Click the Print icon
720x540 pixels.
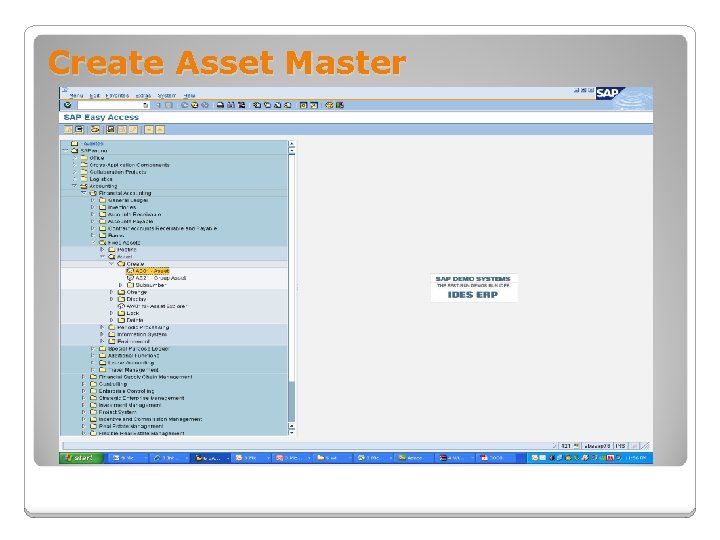tap(220, 105)
